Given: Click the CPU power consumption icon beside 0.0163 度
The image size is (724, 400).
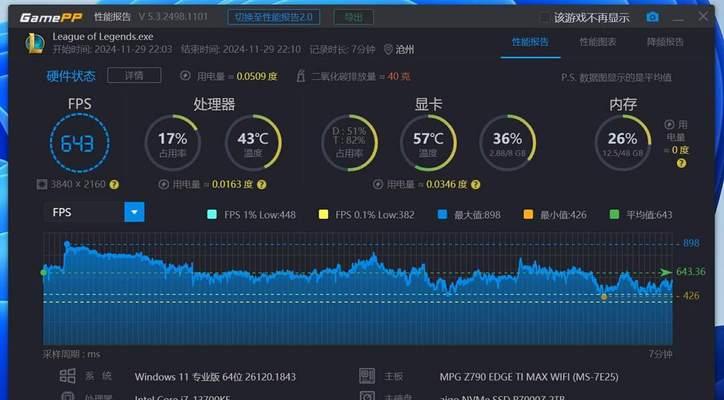Looking at the screenshot, I should tap(163, 185).
